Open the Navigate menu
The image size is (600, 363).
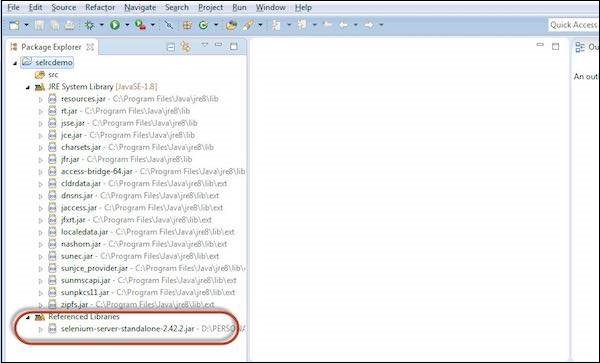click(x=140, y=7)
